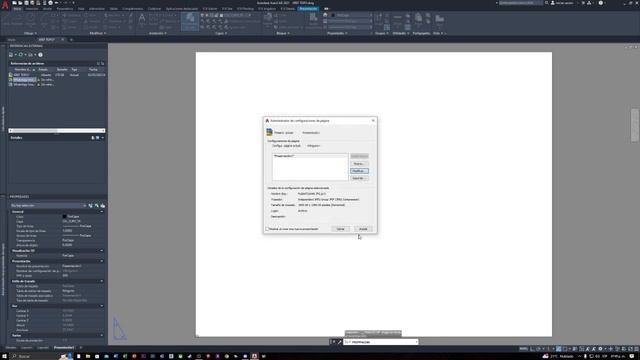This screenshot has height=360, width=640.
Task: Click the Open file quick access icon
Action: (20, 3)
